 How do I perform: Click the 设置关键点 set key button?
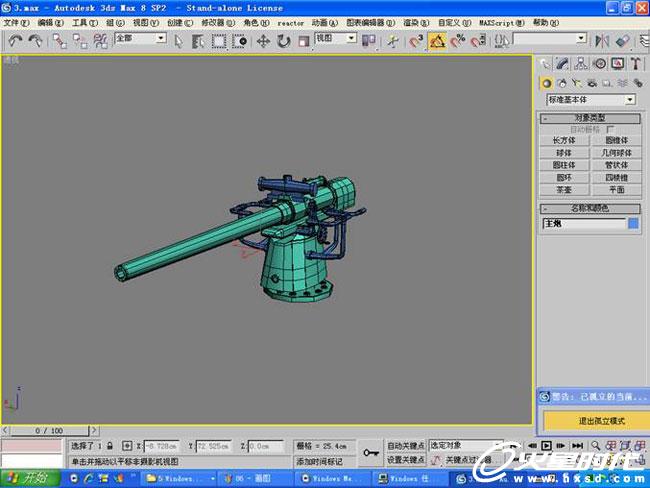coord(406,459)
